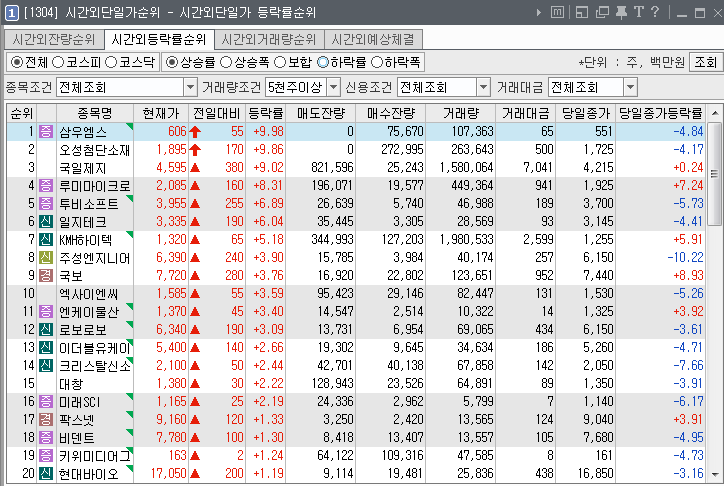Sort by the 등락률 column header

click(x=265, y=113)
